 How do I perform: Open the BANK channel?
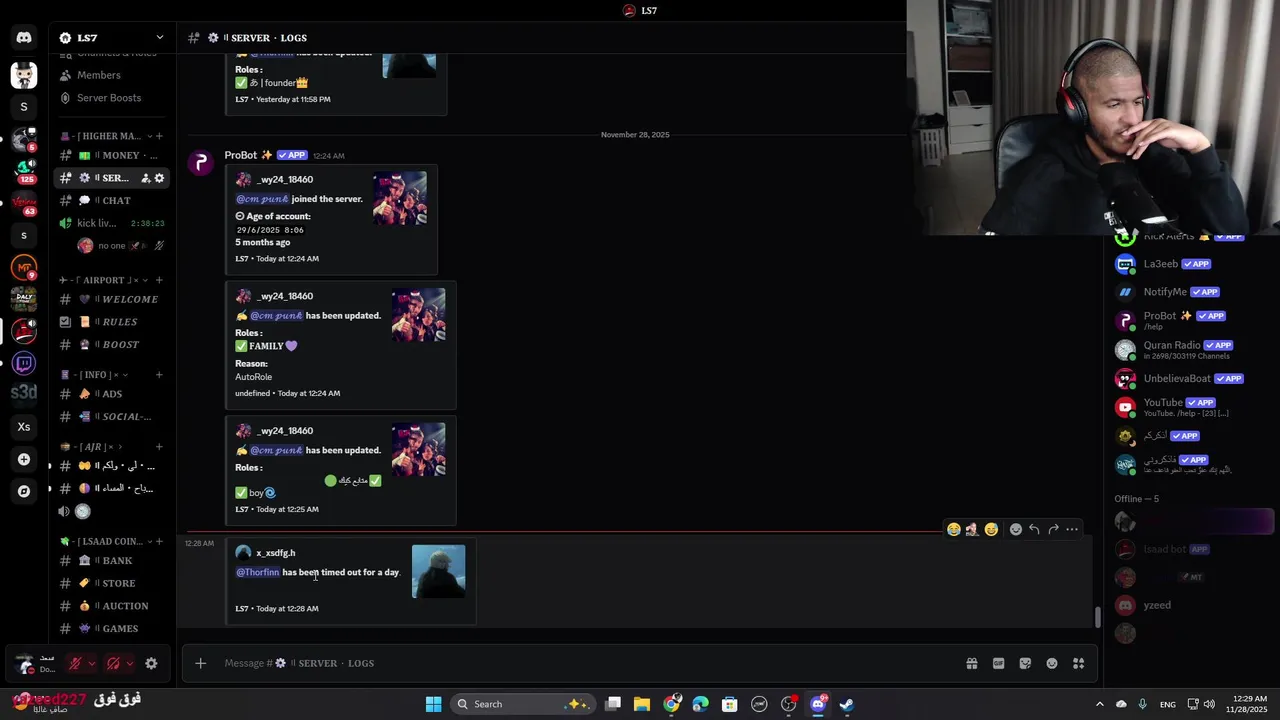click(111, 561)
